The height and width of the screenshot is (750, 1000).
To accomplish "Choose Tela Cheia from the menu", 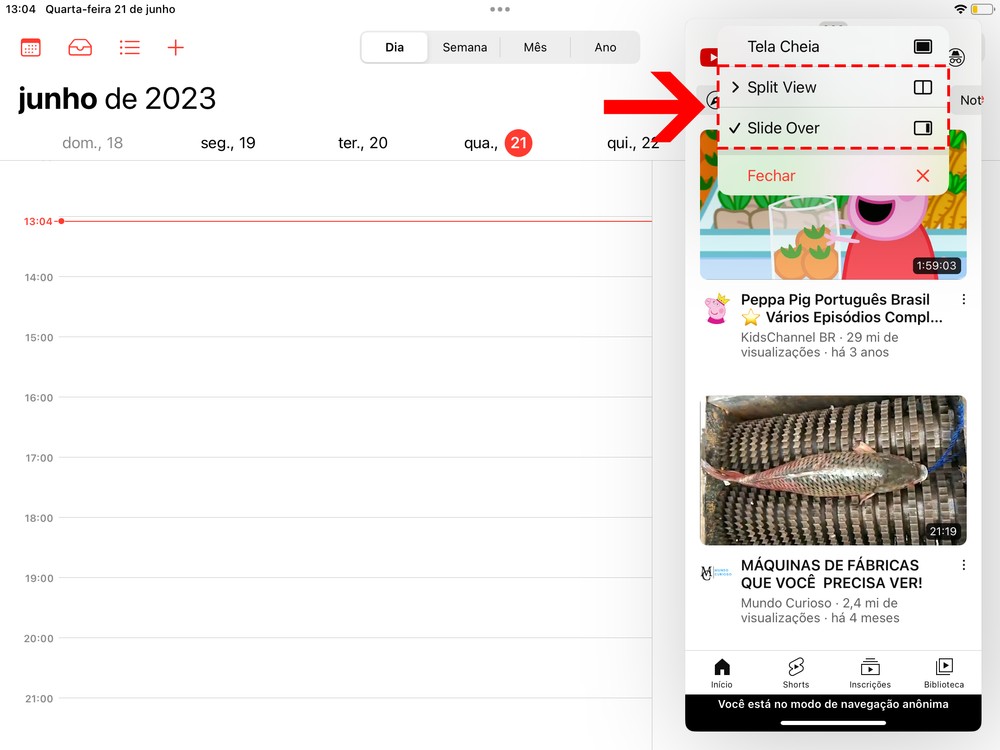I will (x=832, y=46).
